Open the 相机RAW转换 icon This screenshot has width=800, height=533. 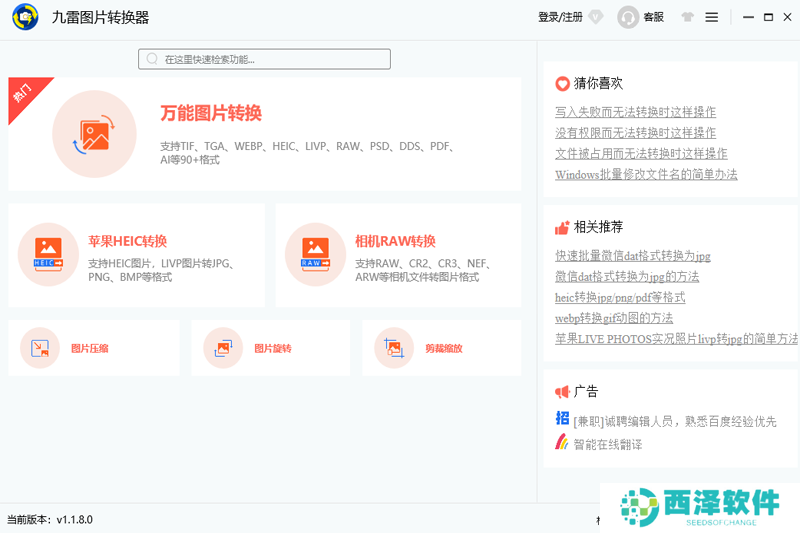(315, 254)
